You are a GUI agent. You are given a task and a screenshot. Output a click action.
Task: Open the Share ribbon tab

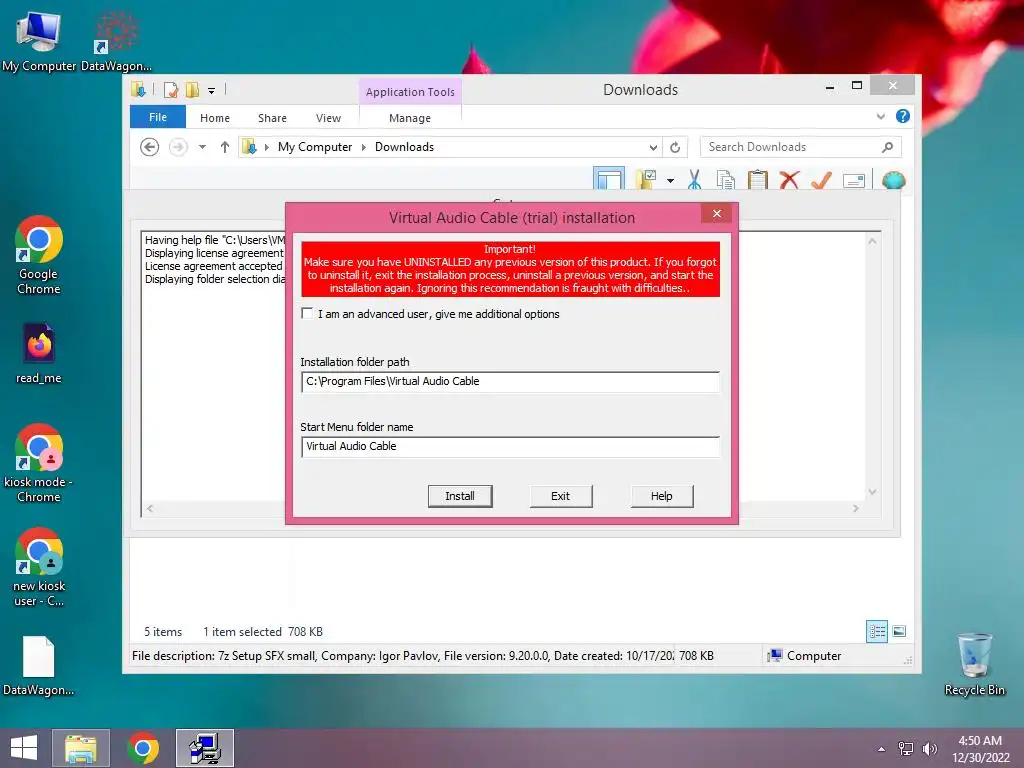click(x=272, y=118)
